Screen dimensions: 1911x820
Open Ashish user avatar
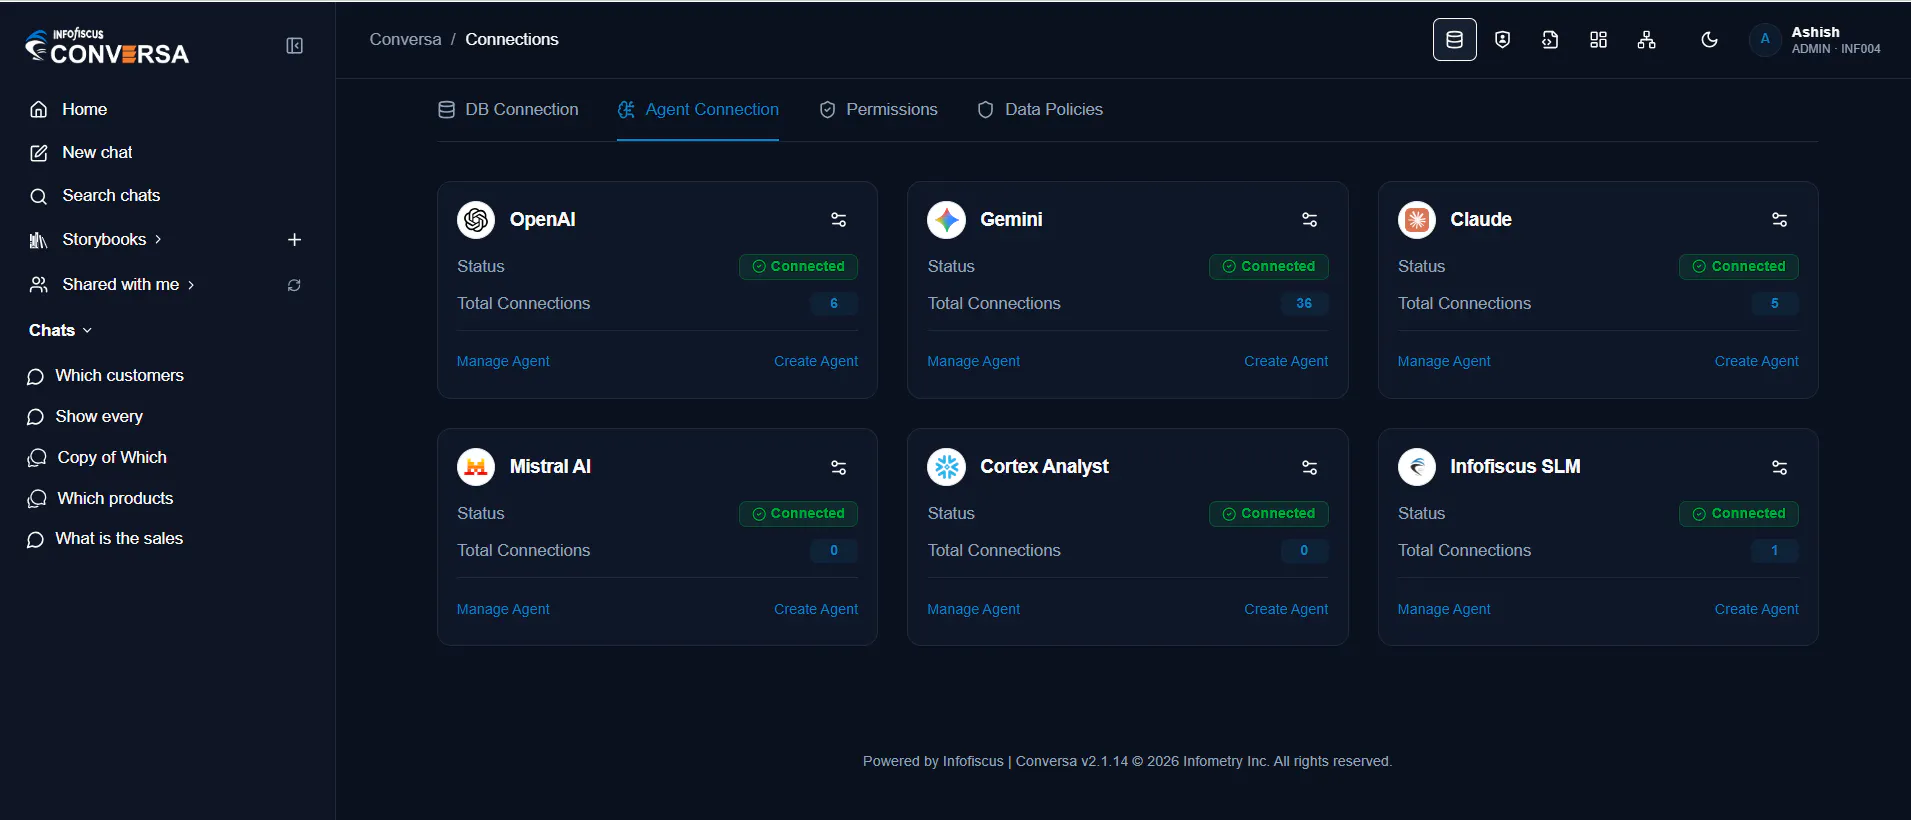1765,40
